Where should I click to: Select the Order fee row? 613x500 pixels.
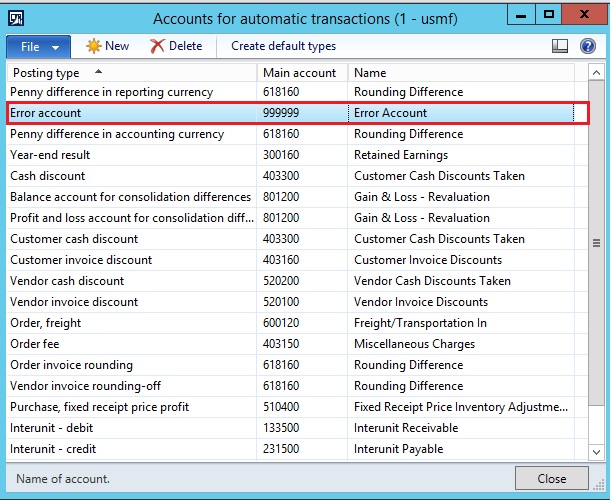[x=130, y=344]
